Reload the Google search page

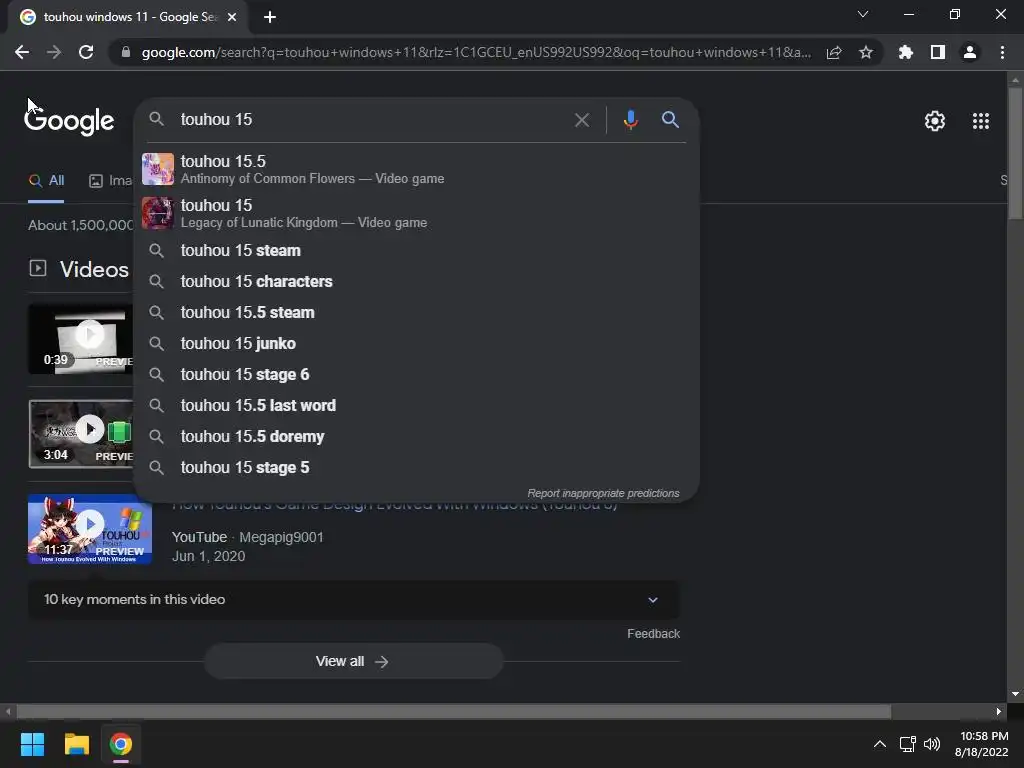(x=86, y=52)
